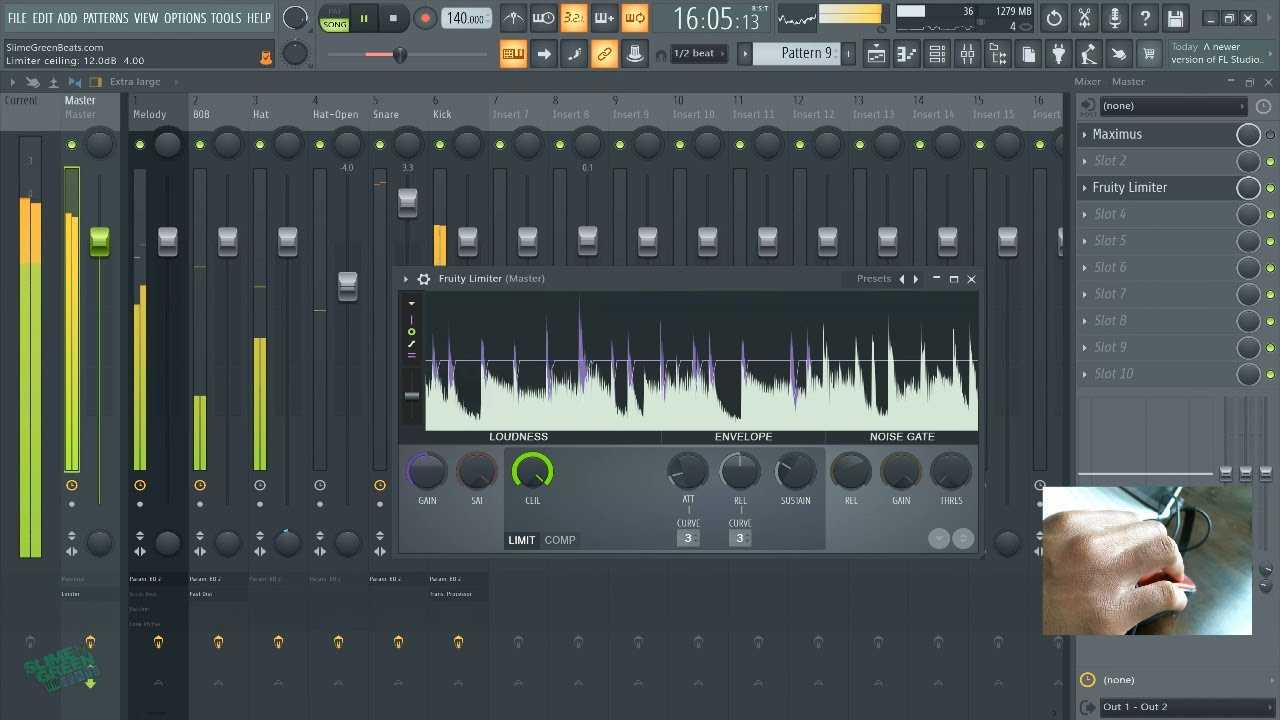This screenshot has width=1280, height=720.
Task: Switch to LIMIT tab in Fruity Limiter
Action: tap(522, 540)
